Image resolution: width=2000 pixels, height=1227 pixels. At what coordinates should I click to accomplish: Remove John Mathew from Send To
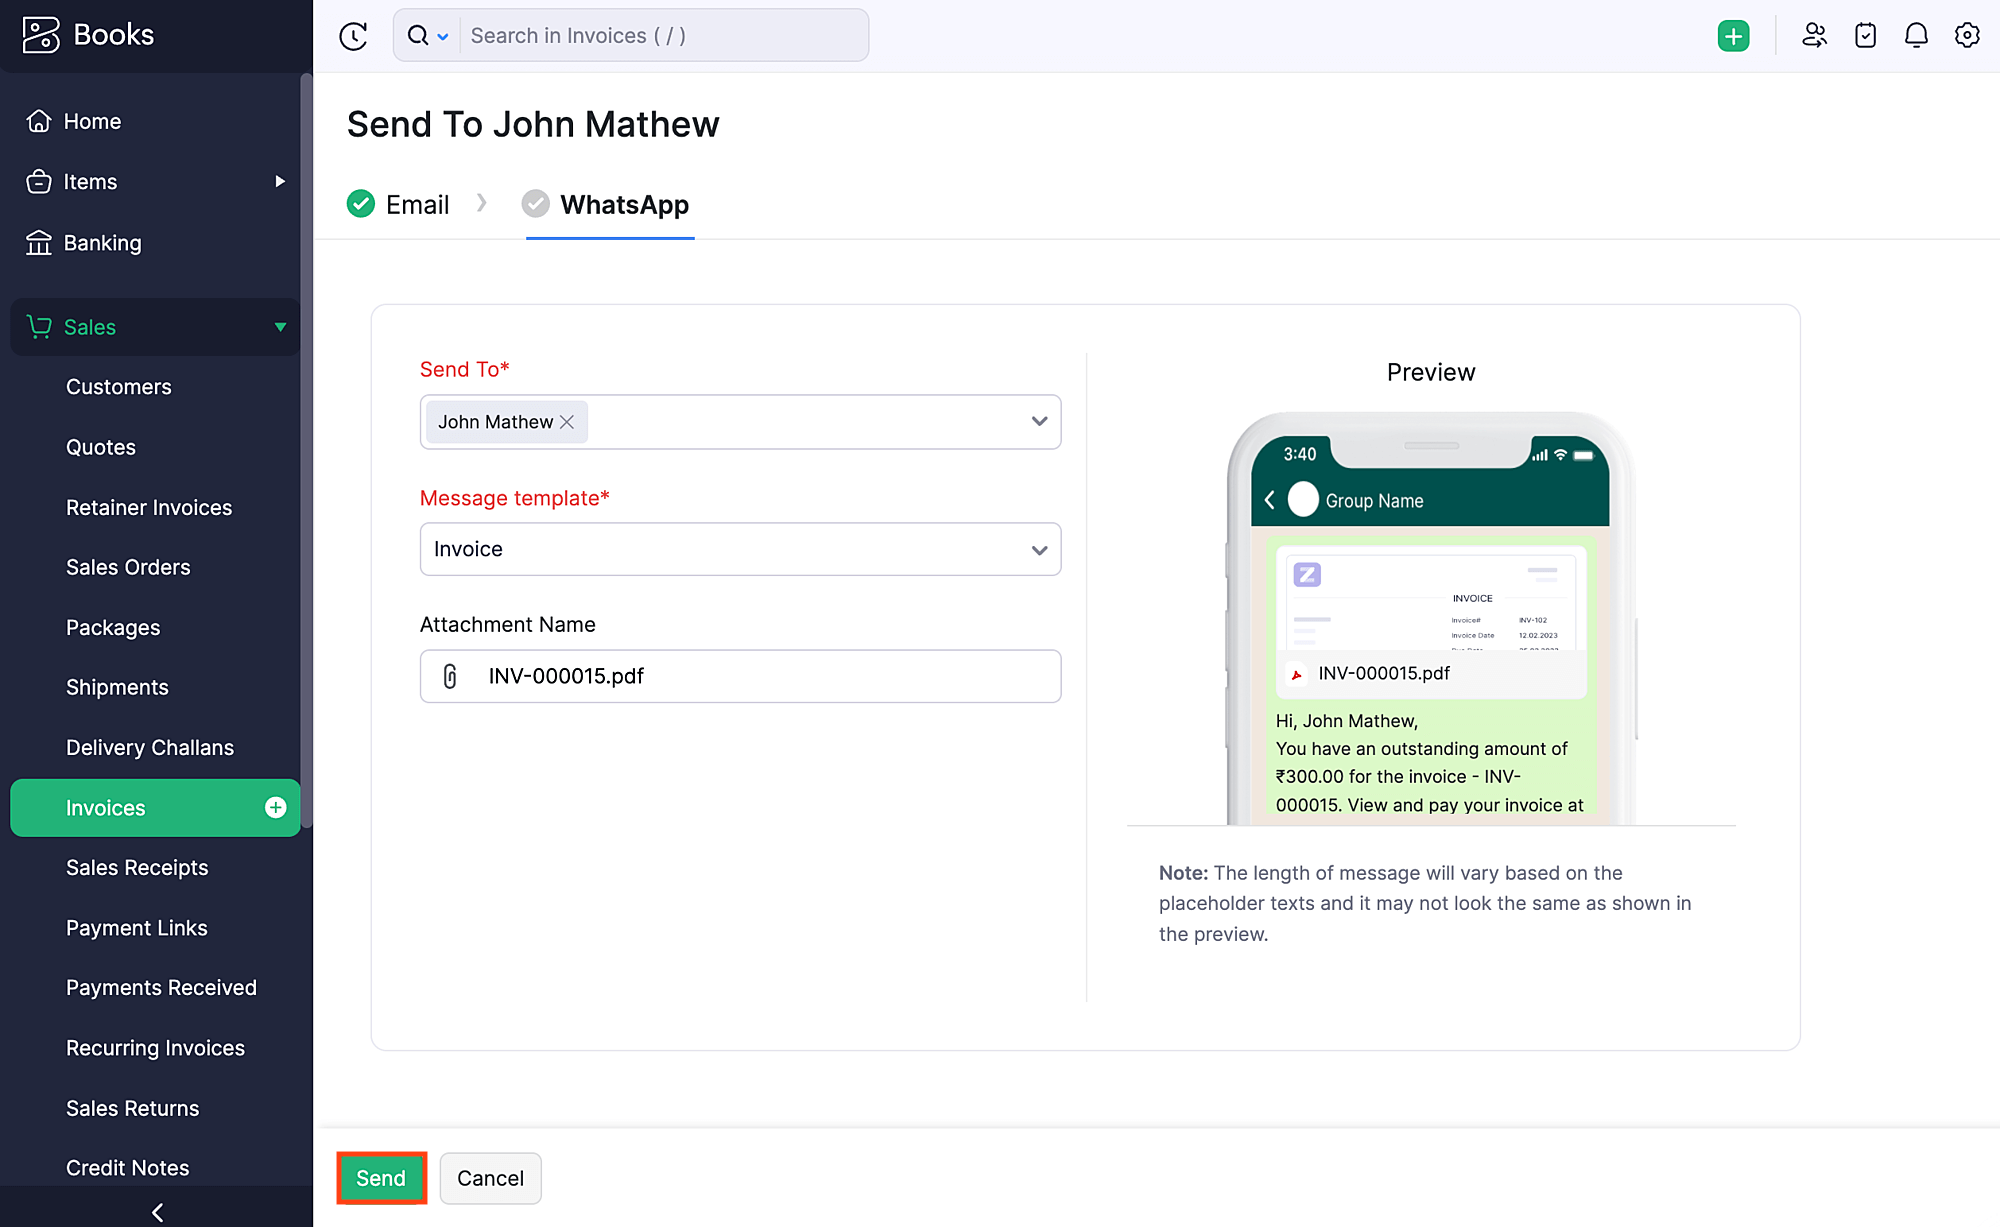(x=566, y=421)
